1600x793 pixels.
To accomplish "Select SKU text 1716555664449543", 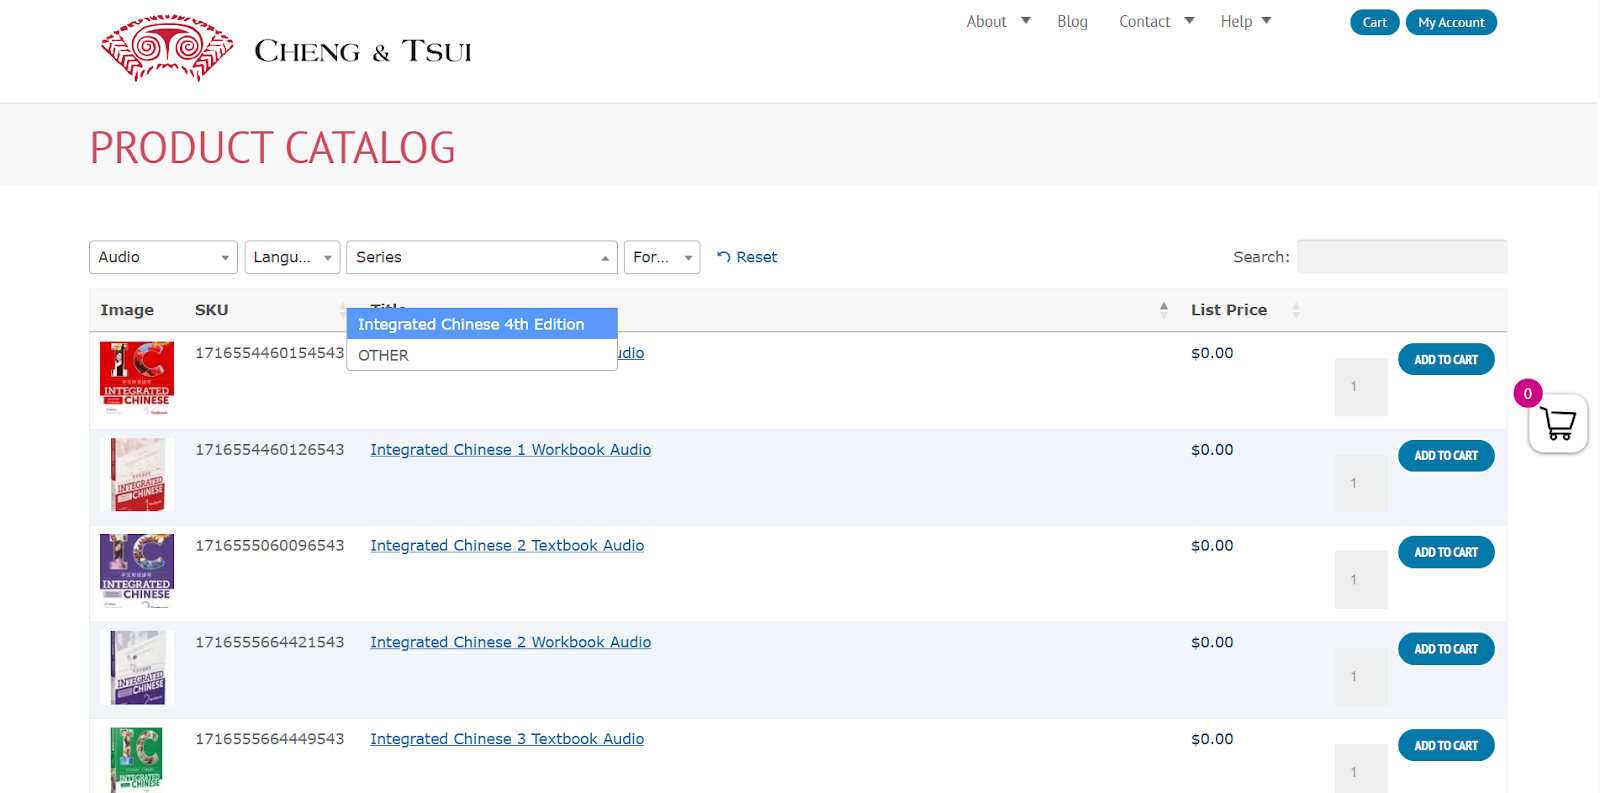I will point(269,739).
